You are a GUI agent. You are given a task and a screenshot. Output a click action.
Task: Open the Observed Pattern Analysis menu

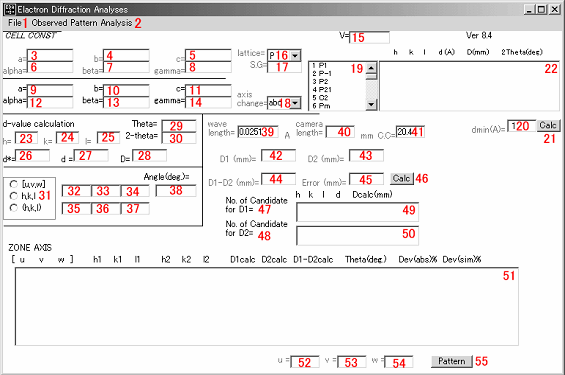pyautogui.click(x=82, y=23)
